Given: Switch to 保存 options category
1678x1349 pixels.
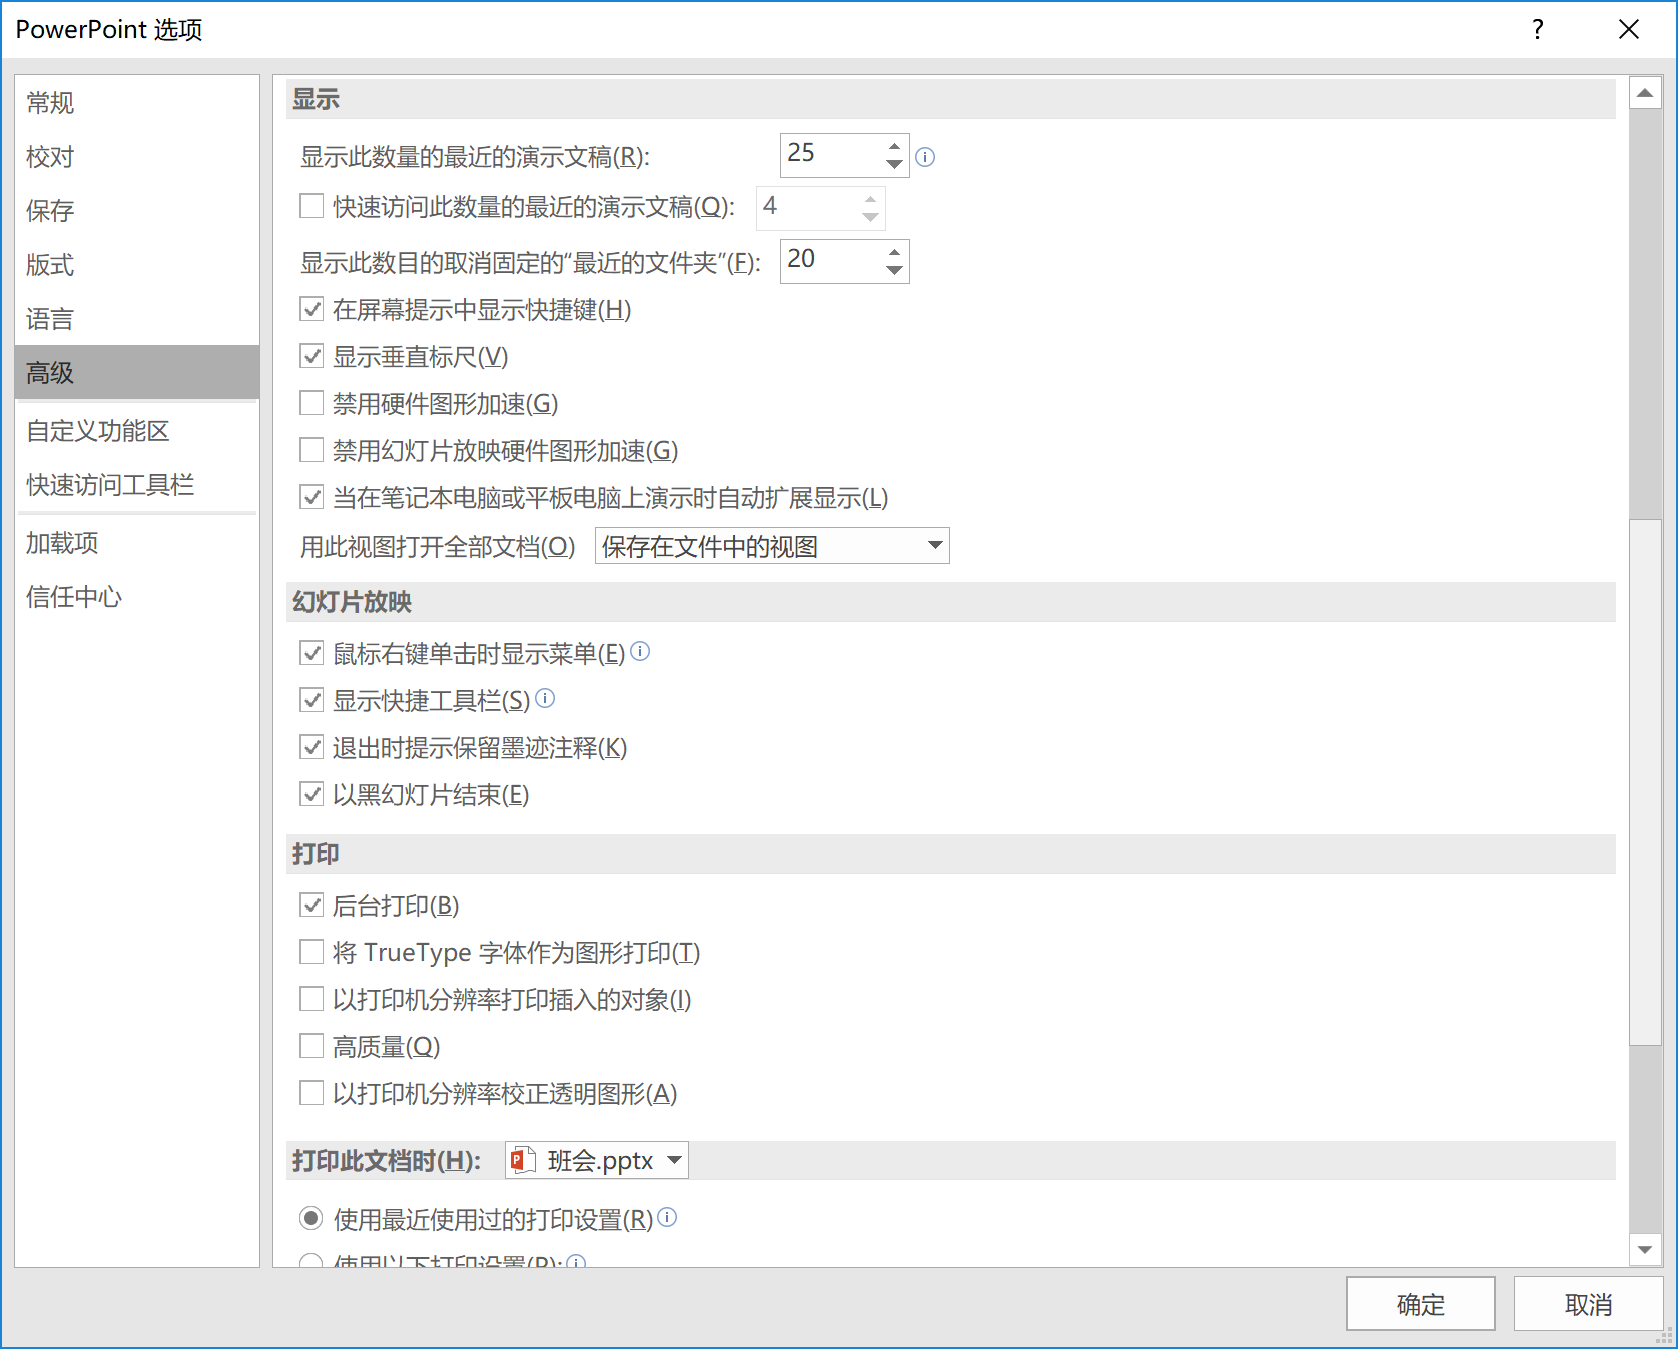Looking at the screenshot, I should (137, 210).
